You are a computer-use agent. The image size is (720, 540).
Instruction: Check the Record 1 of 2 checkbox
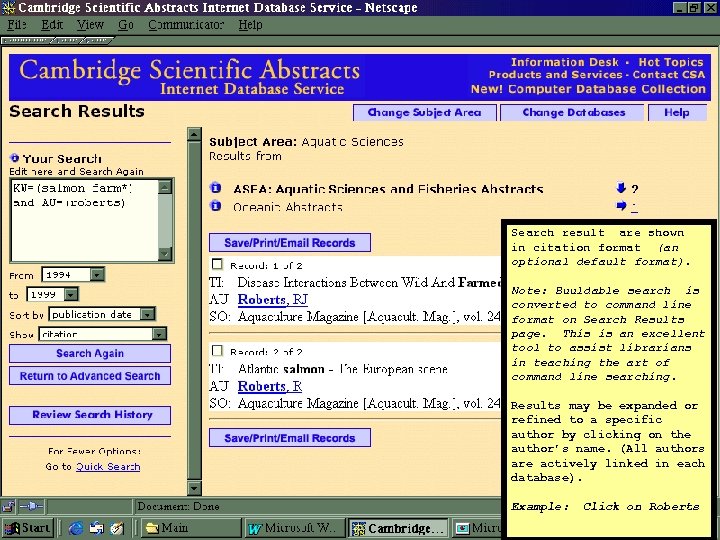click(217, 264)
